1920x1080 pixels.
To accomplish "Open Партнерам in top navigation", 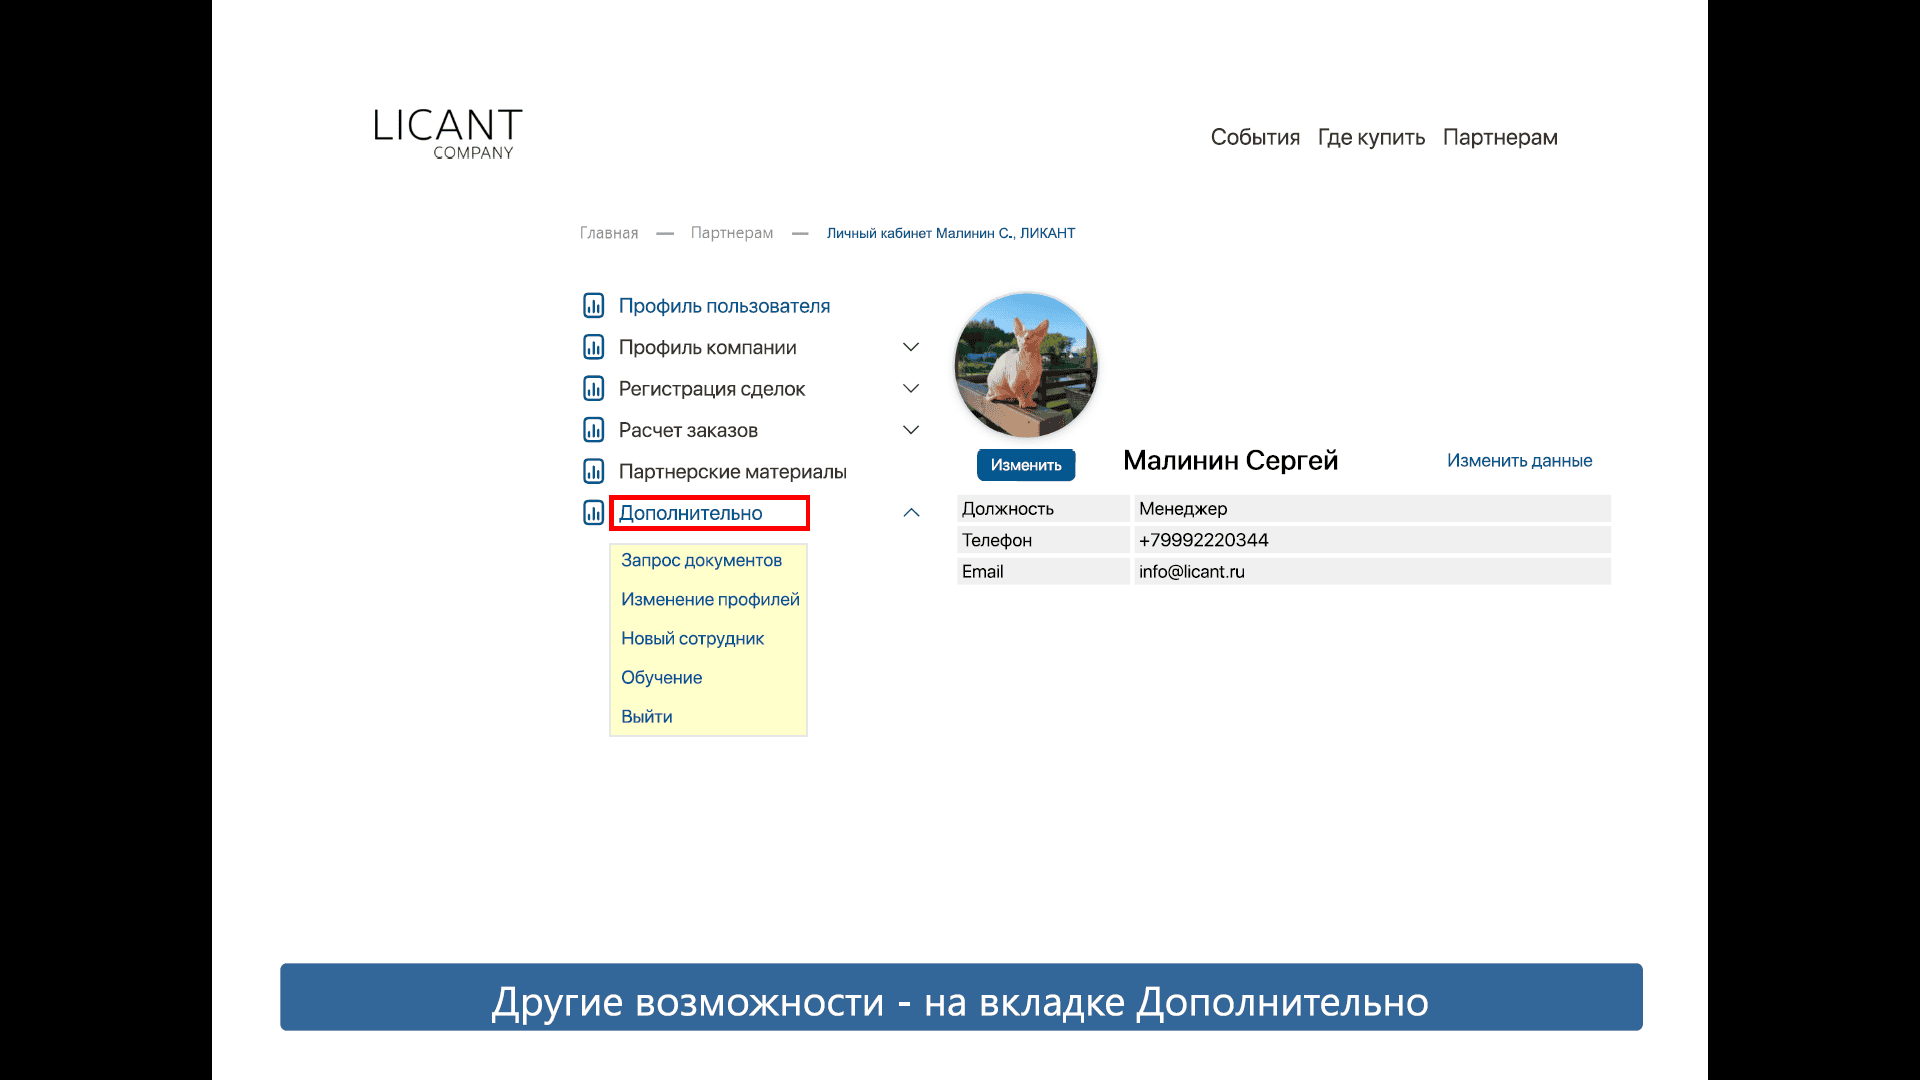I will pyautogui.click(x=1500, y=137).
